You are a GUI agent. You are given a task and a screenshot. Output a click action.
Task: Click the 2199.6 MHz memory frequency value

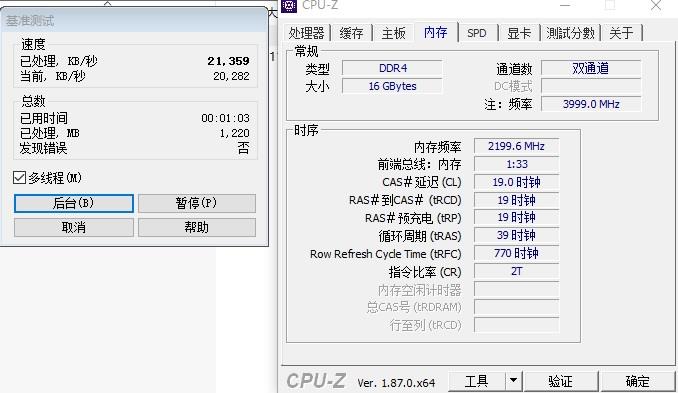[516, 146]
